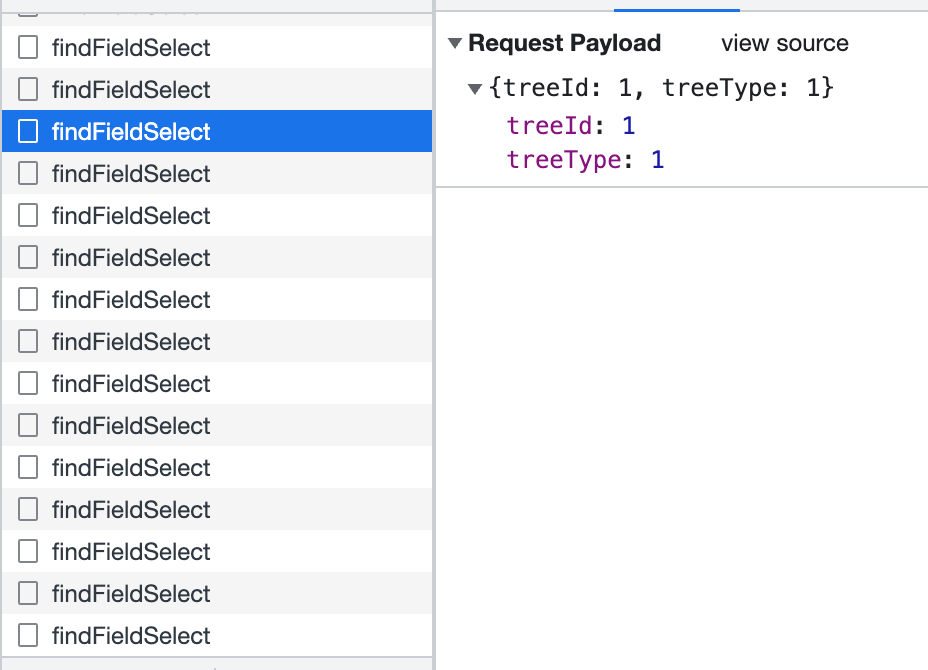The image size is (928, 670).
Task: Click the value next to treeType
Action: [x=657, y=159]
